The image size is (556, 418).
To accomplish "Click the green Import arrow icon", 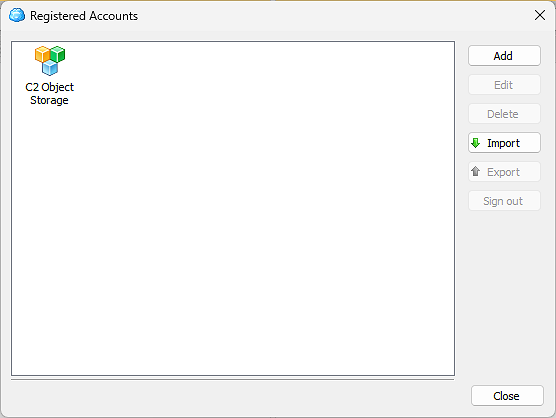I will (x=476, y=143).
